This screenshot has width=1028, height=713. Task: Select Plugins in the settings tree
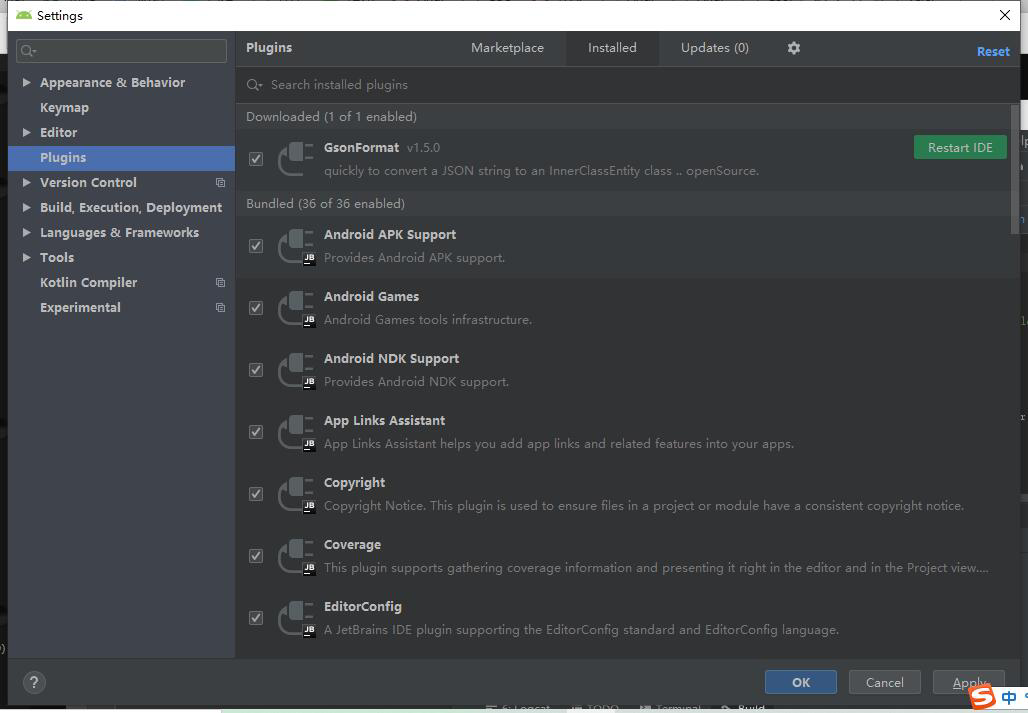(x=121, y=158)
